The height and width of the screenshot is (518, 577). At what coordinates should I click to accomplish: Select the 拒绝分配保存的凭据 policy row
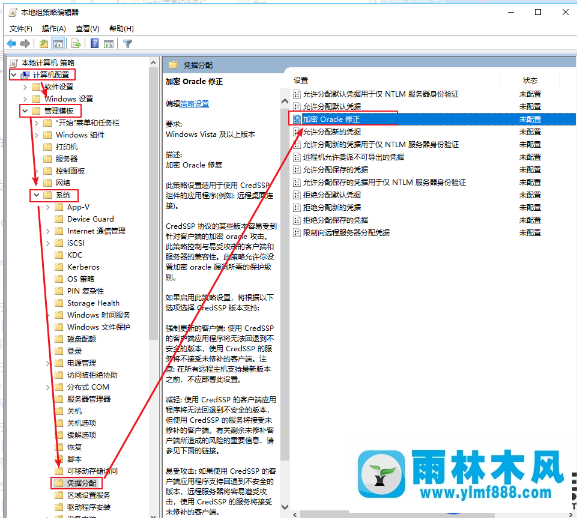click(335, 220)
